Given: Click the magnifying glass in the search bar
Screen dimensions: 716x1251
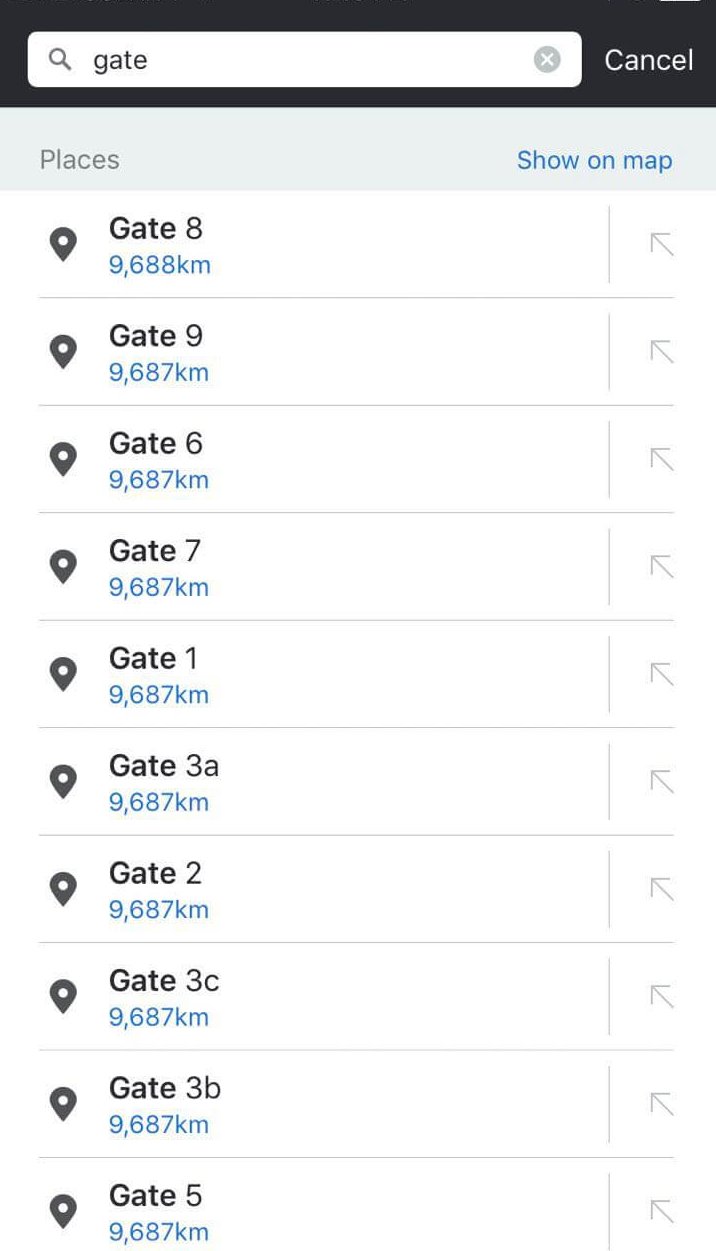Looking at the screenshot, I should pos(58,59).
